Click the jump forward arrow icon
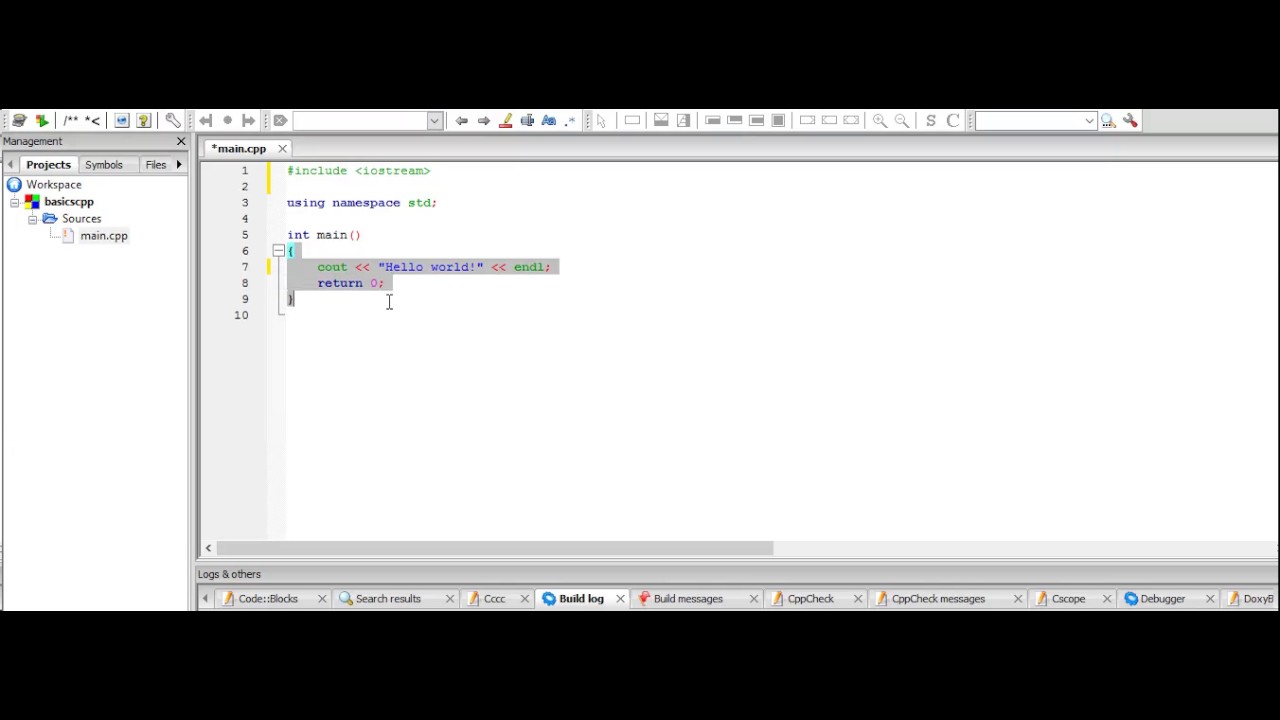 pos(248,120)
